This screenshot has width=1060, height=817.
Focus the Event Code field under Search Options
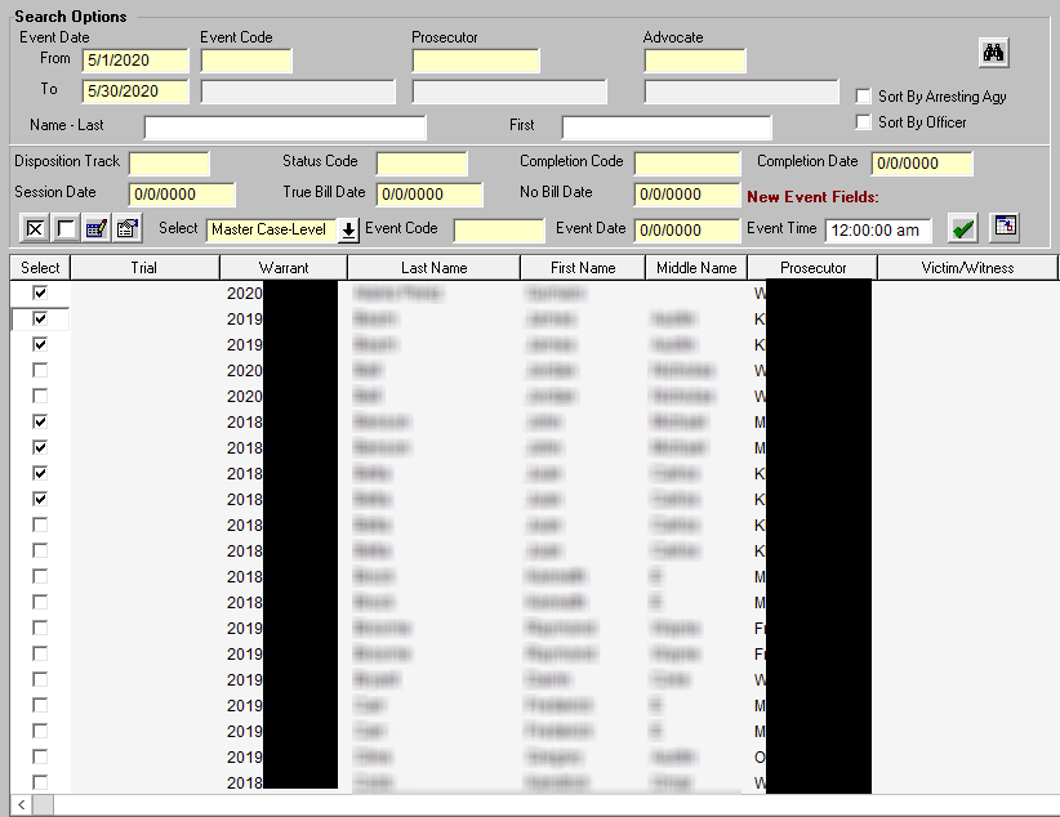click(x=247, y=60)
